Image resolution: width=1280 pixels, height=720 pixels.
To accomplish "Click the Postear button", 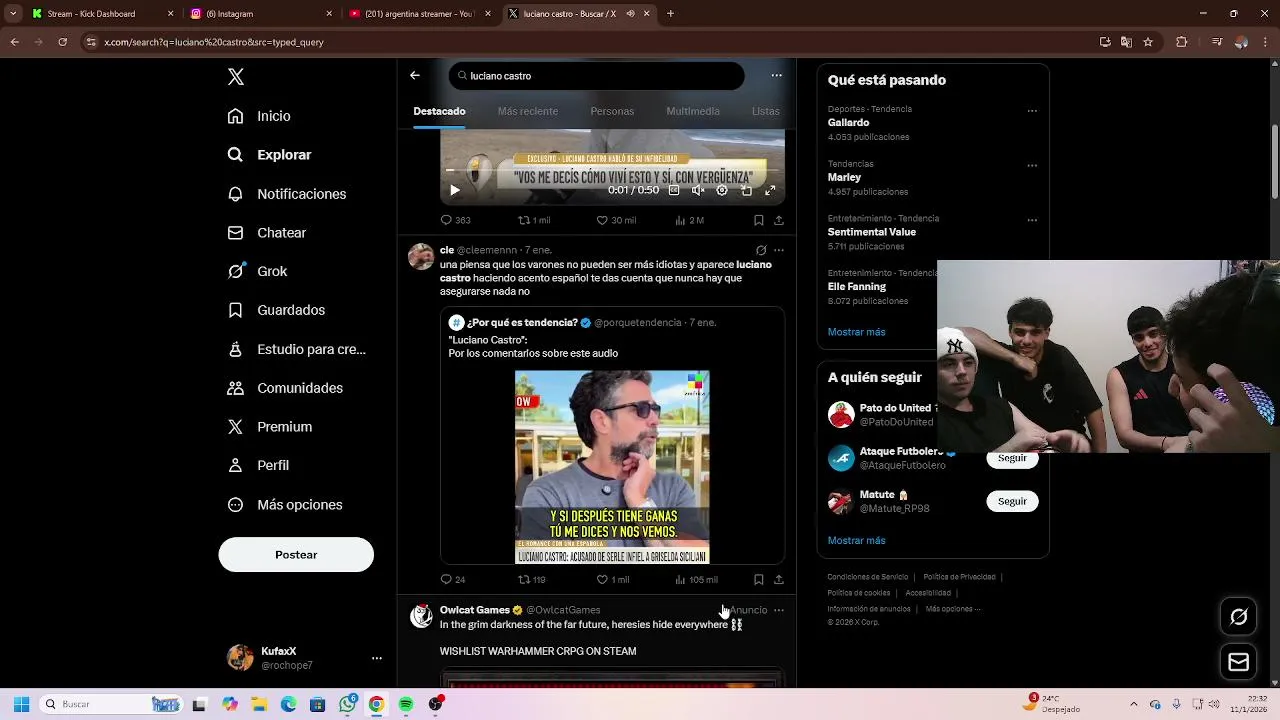I will (296, 555).
